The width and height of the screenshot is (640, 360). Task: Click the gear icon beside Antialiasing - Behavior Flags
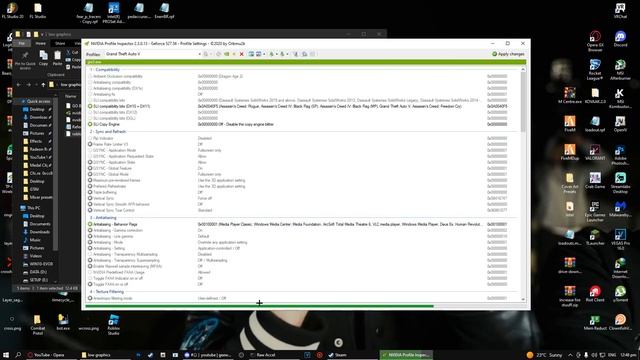point(90,224)
